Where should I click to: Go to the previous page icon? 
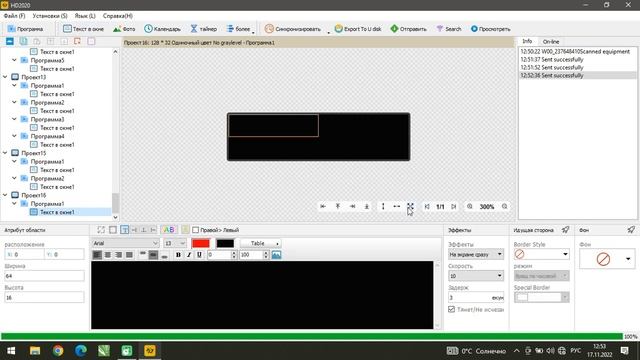click(x=427, y=207)
